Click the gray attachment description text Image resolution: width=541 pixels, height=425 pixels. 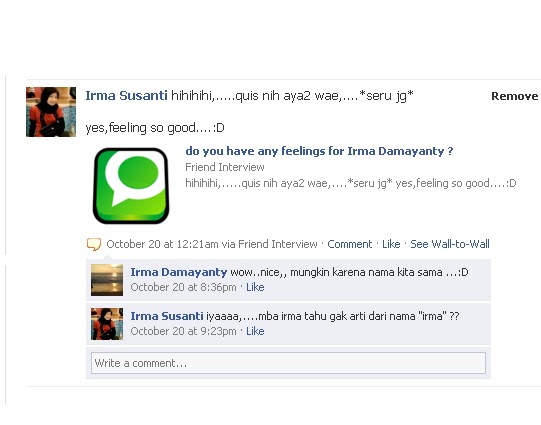[x=351, y=183]
